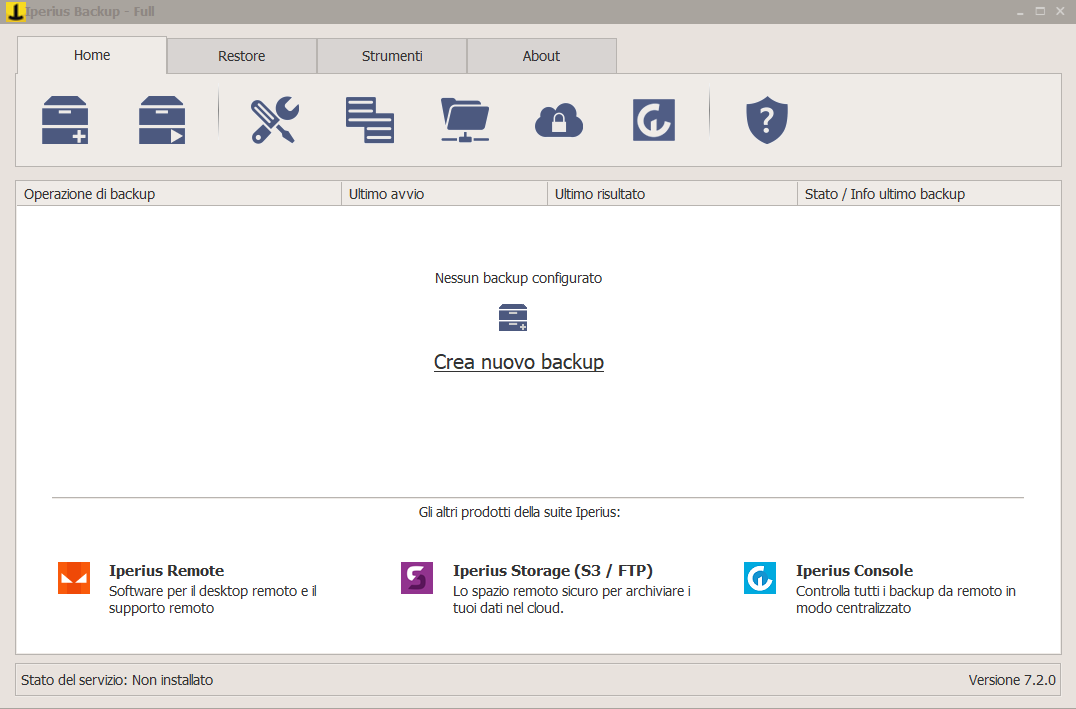Open the Strumenti tab

click(392, 56)
